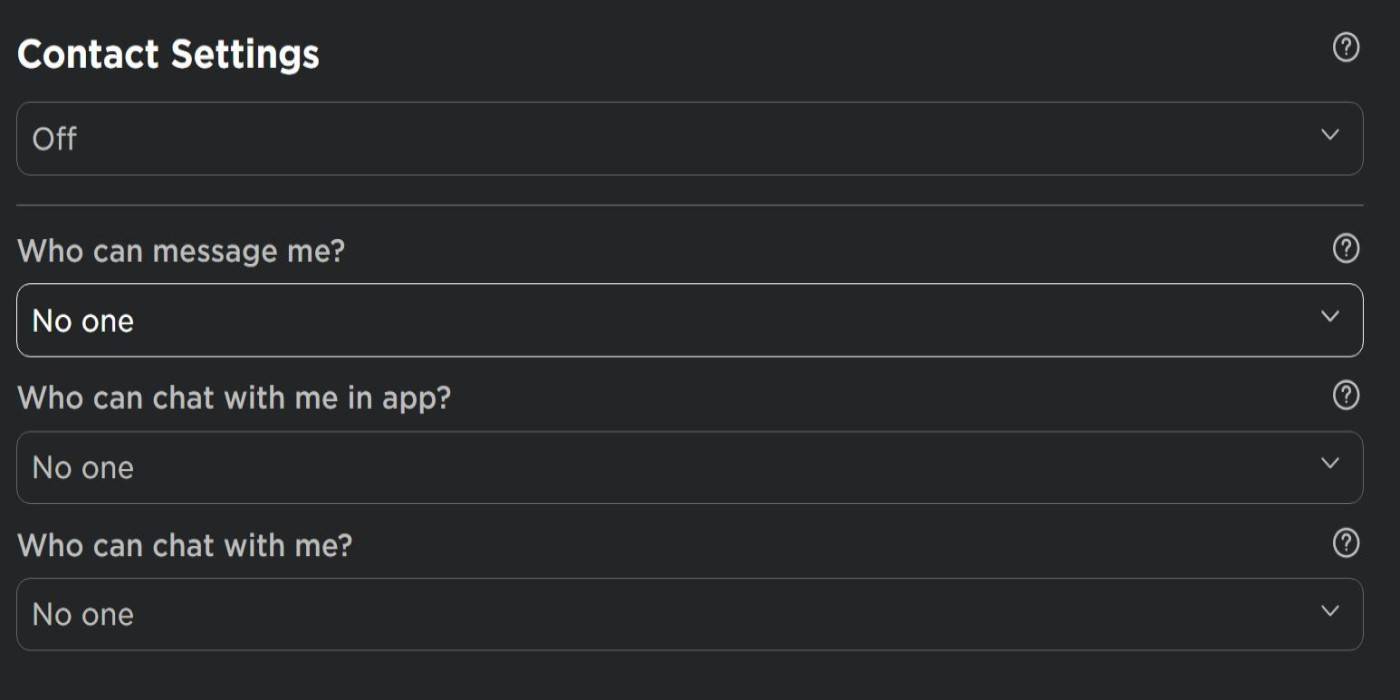Click chevron in "Who can chat with me?" box
Screen dimensions: 1400x700
[1329, 610]
